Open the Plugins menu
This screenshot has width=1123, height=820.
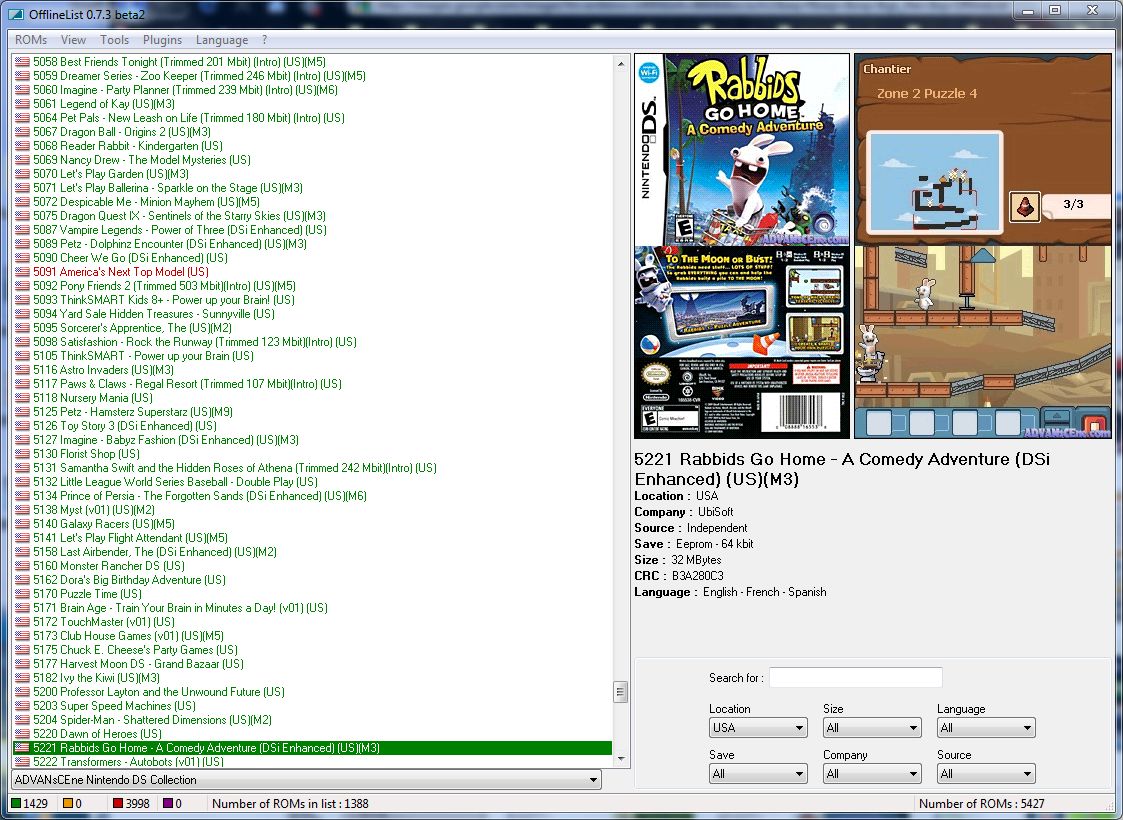pyautogui.click(x=165, y=40)
